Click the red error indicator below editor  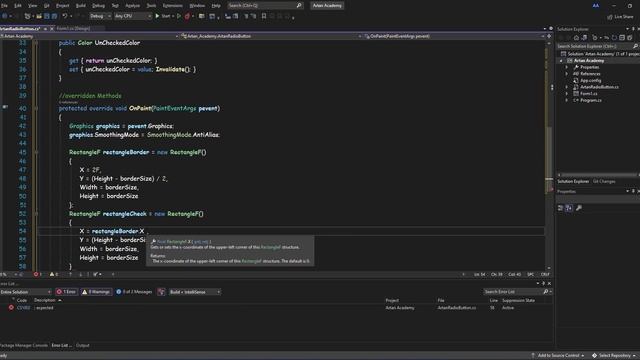[37, 274]
